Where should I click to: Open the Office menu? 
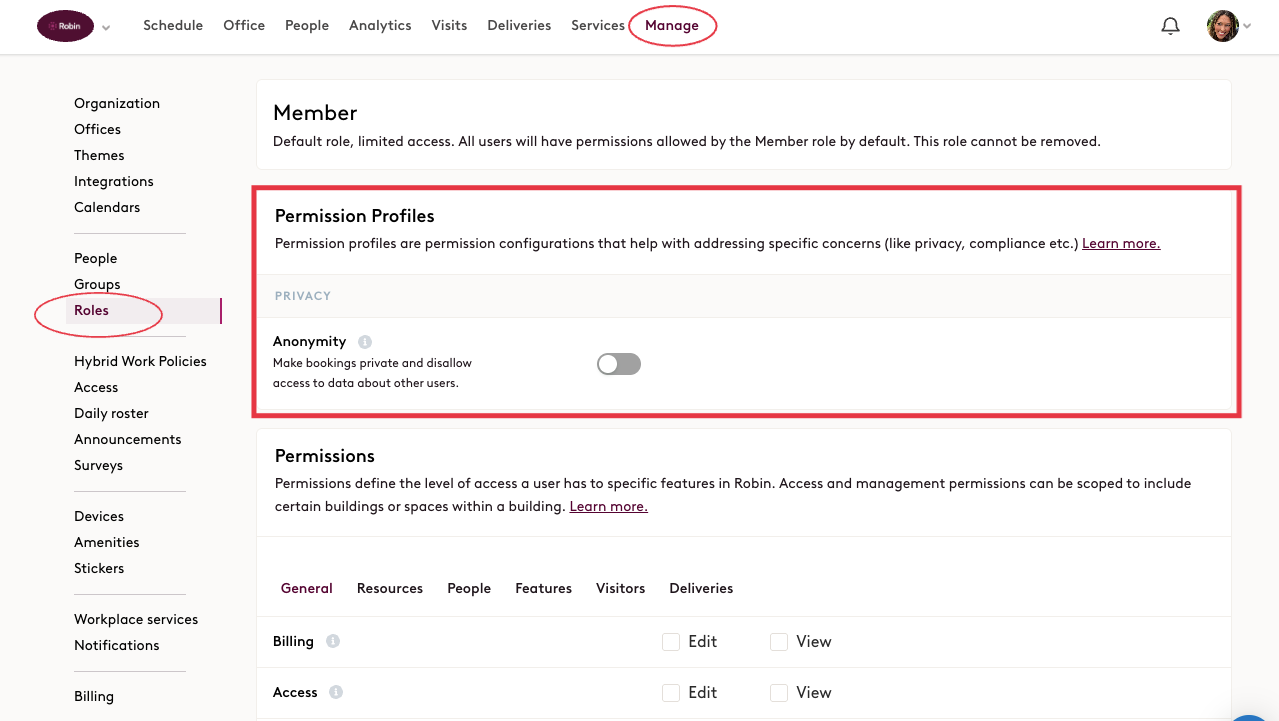244,26
